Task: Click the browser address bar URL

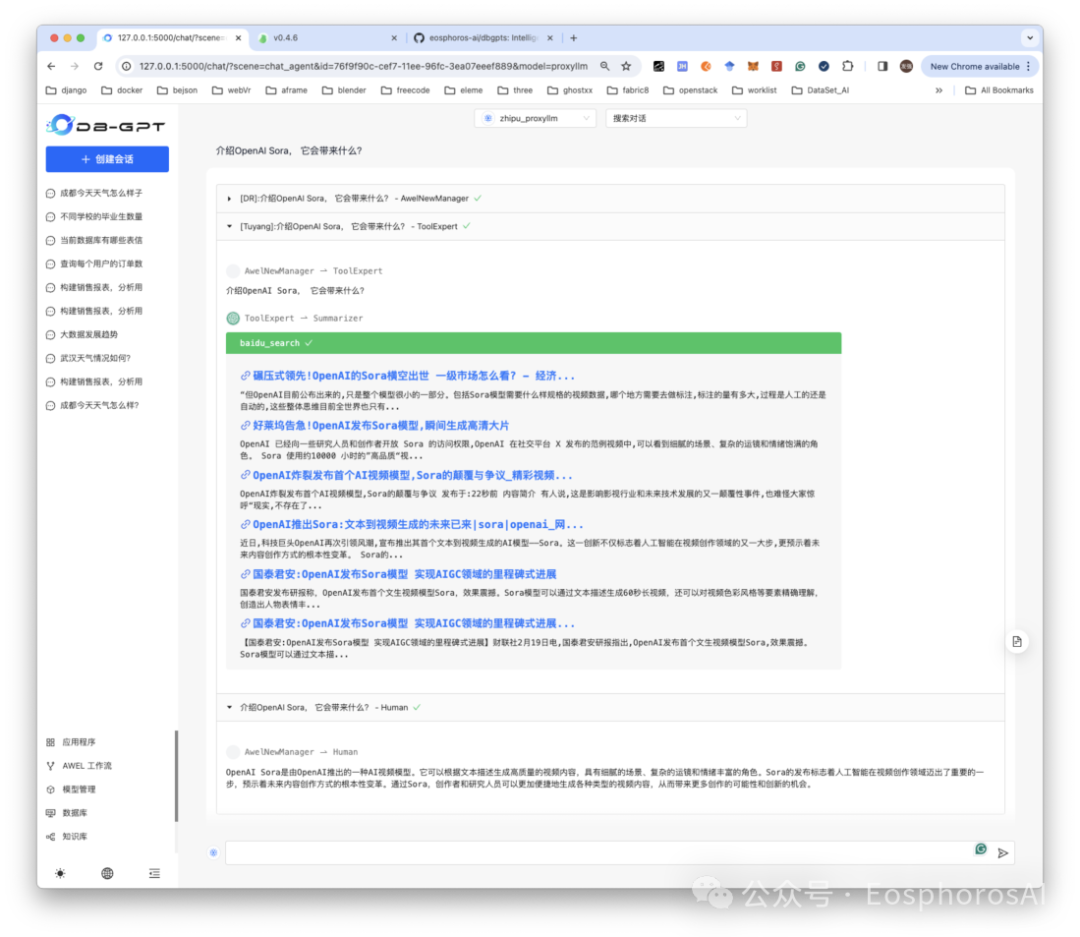Action: (363, 66)
